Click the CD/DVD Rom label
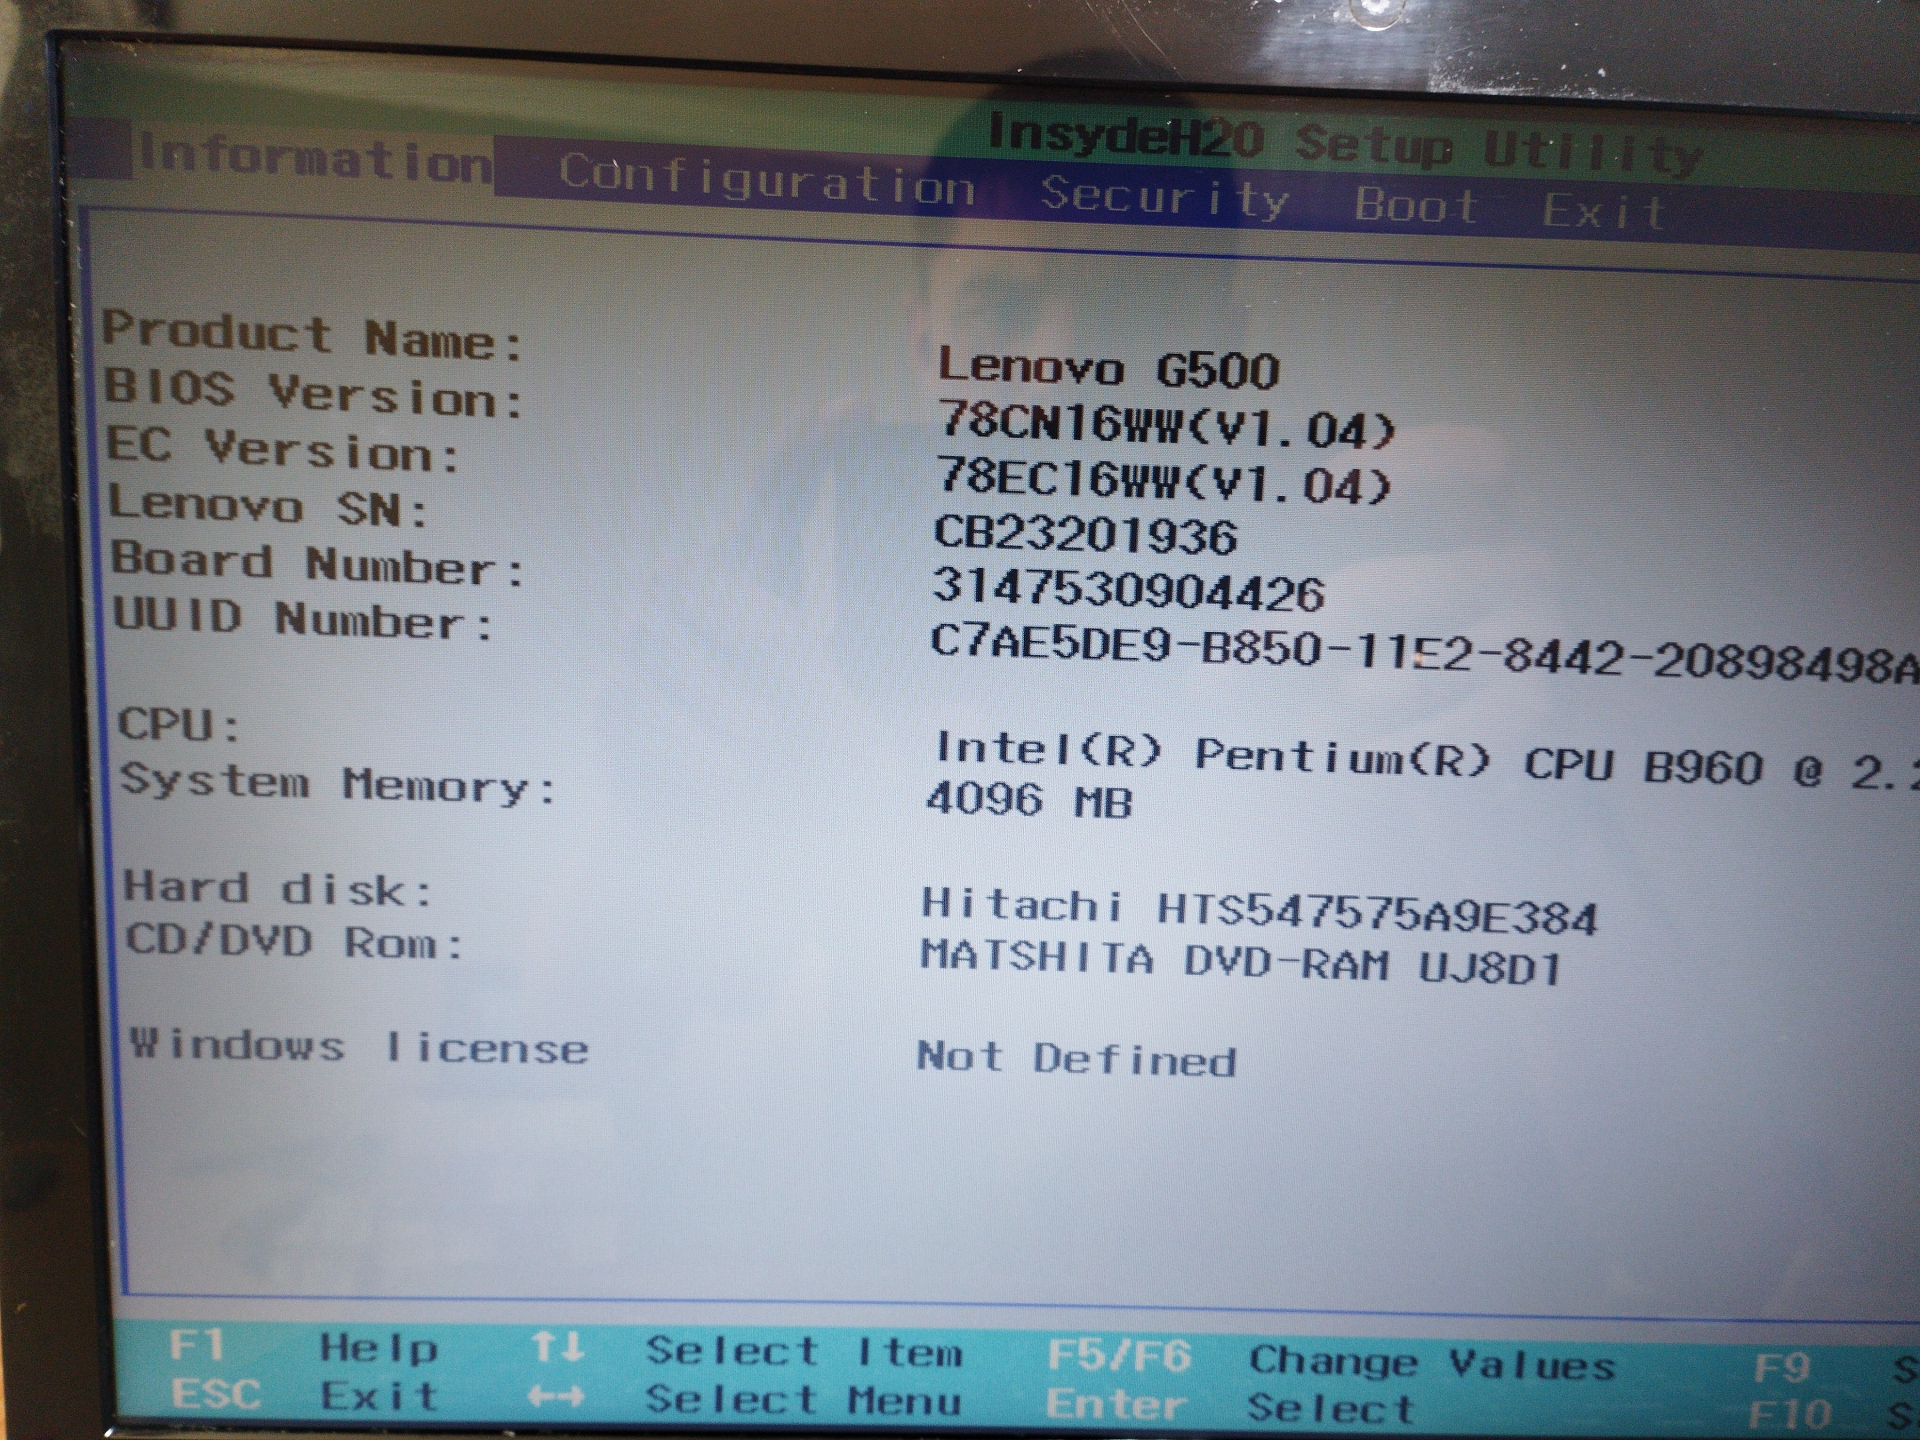This screenshot has width=1920, height=1440. tap(295, 942)
